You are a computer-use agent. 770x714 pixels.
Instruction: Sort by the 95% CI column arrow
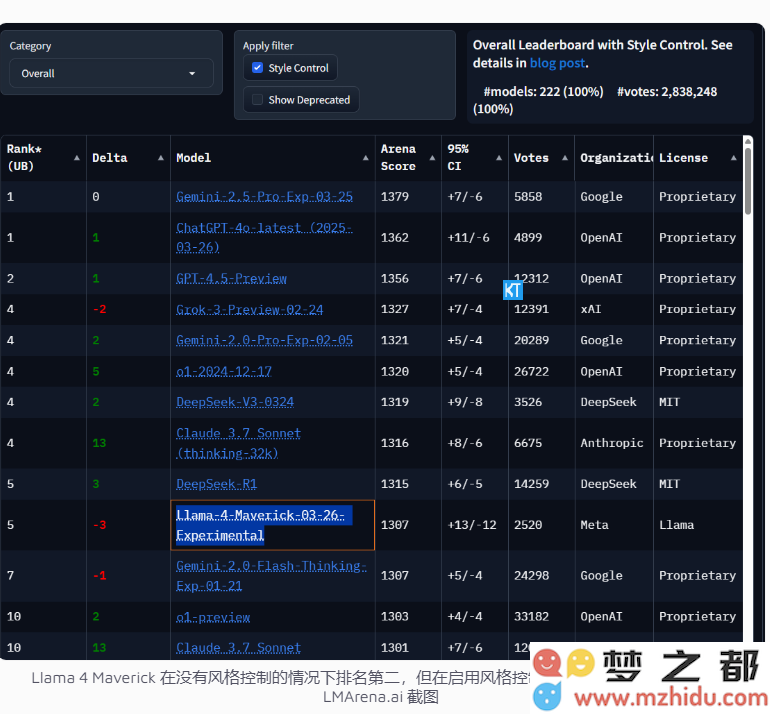click(499, 158)
